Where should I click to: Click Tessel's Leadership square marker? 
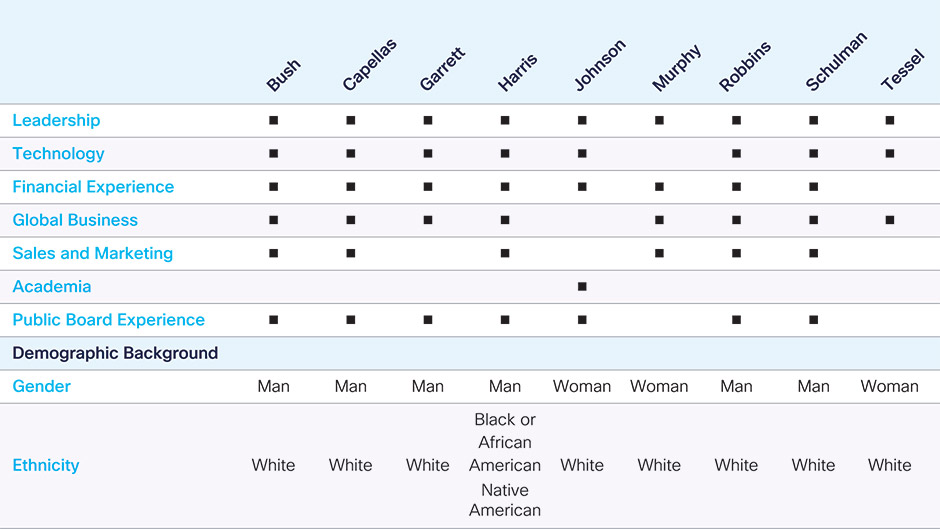click(889, 120)
